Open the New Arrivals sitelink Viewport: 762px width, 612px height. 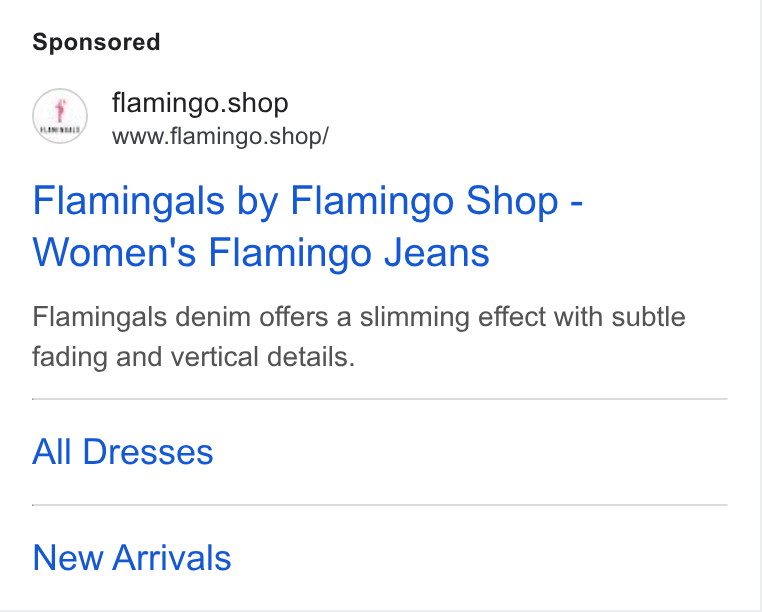click(x=132, y=558)
